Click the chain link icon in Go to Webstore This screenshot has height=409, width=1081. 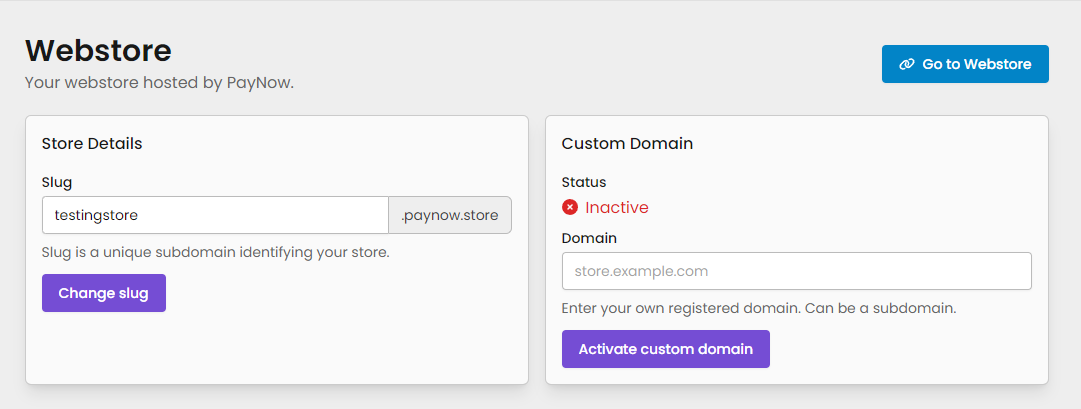click(x=907, y=64)
